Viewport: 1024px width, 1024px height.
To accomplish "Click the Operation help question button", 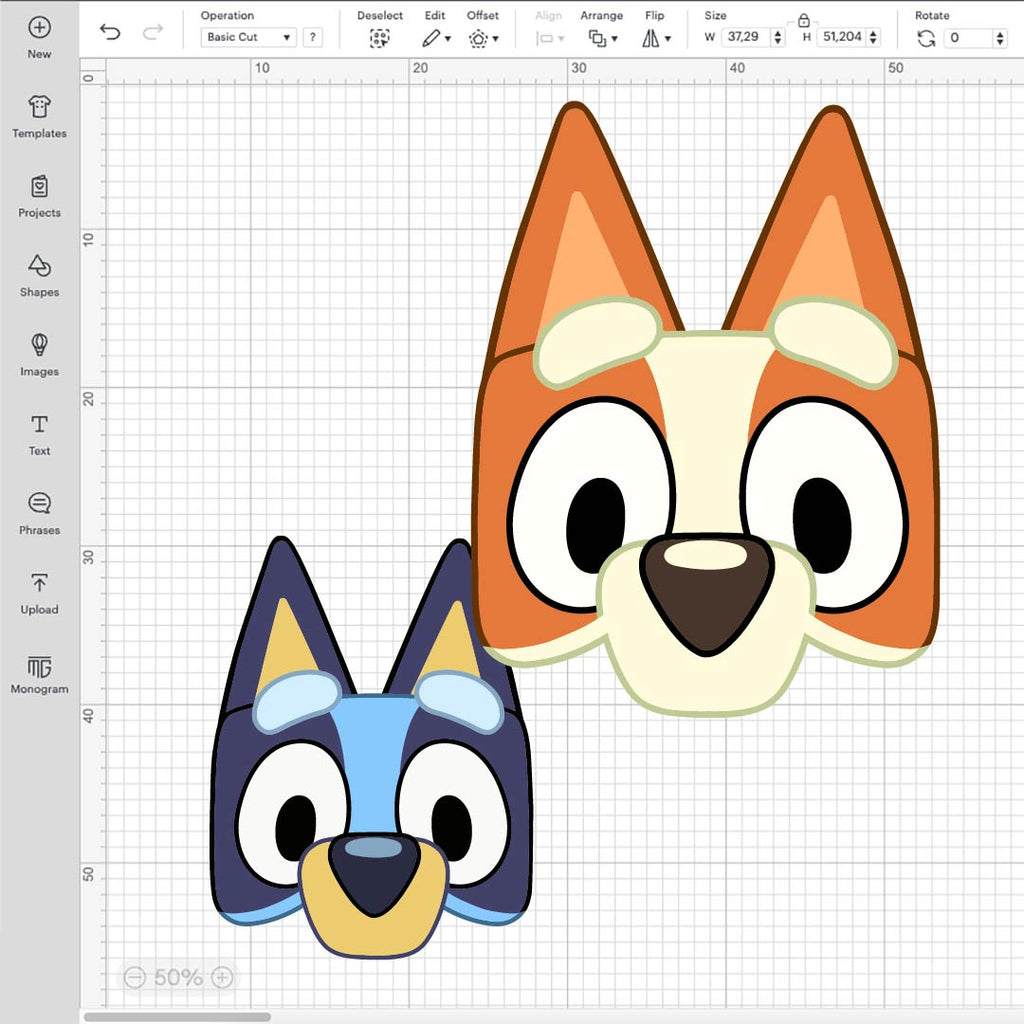I will point(313,37).
